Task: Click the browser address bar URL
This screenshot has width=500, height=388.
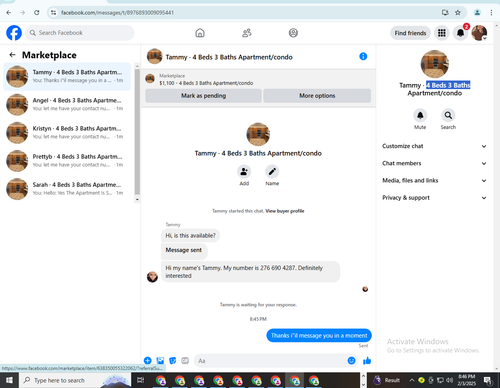Action: click(x=117, y=13)
